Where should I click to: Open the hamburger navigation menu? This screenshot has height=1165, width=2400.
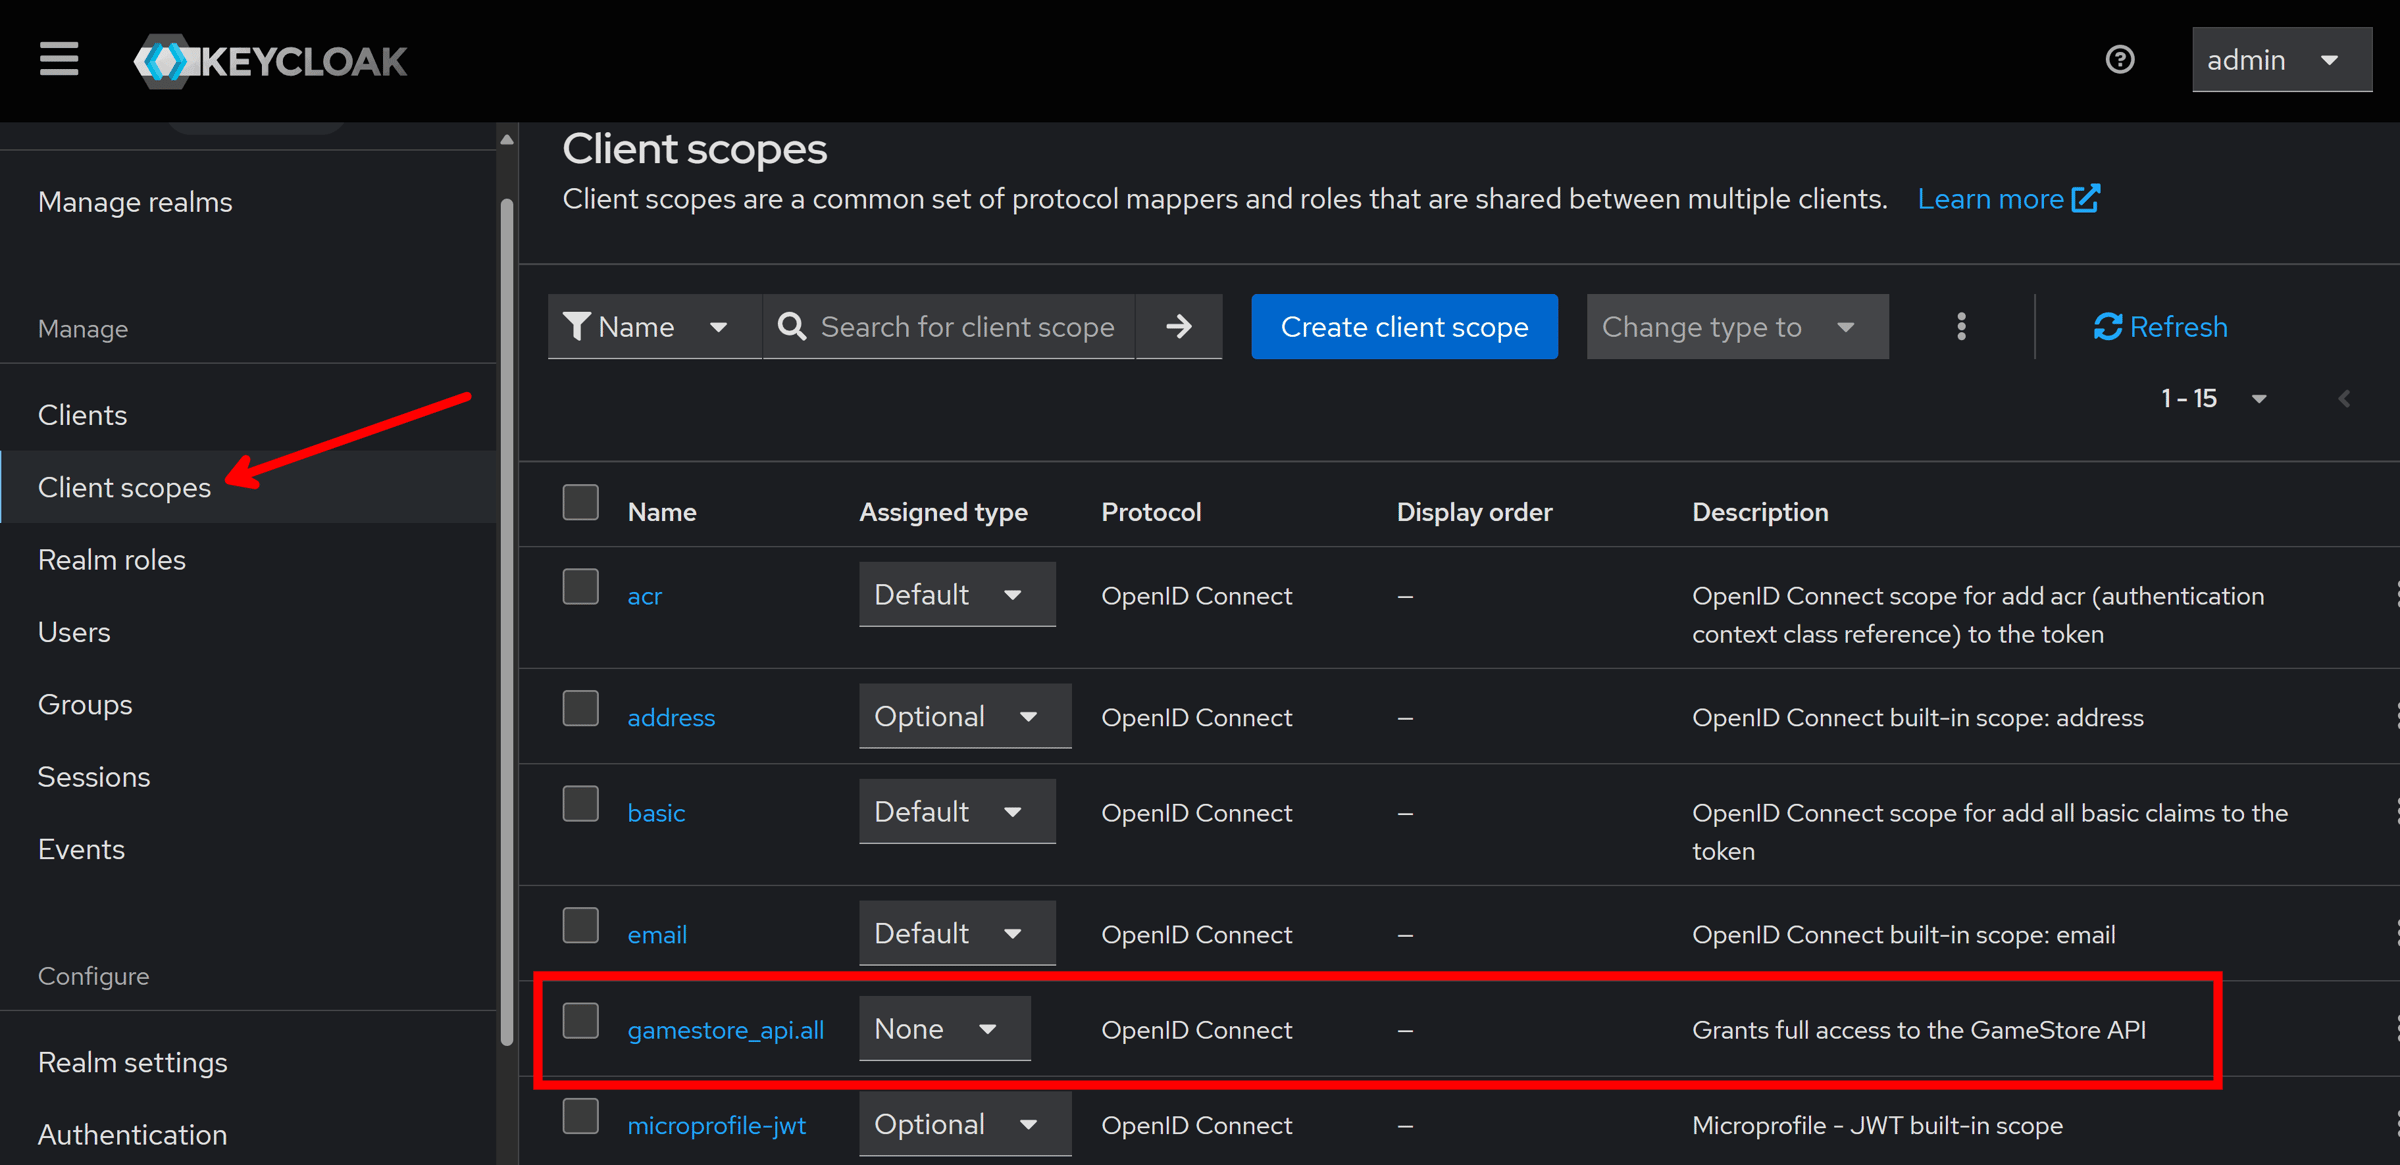59,60
